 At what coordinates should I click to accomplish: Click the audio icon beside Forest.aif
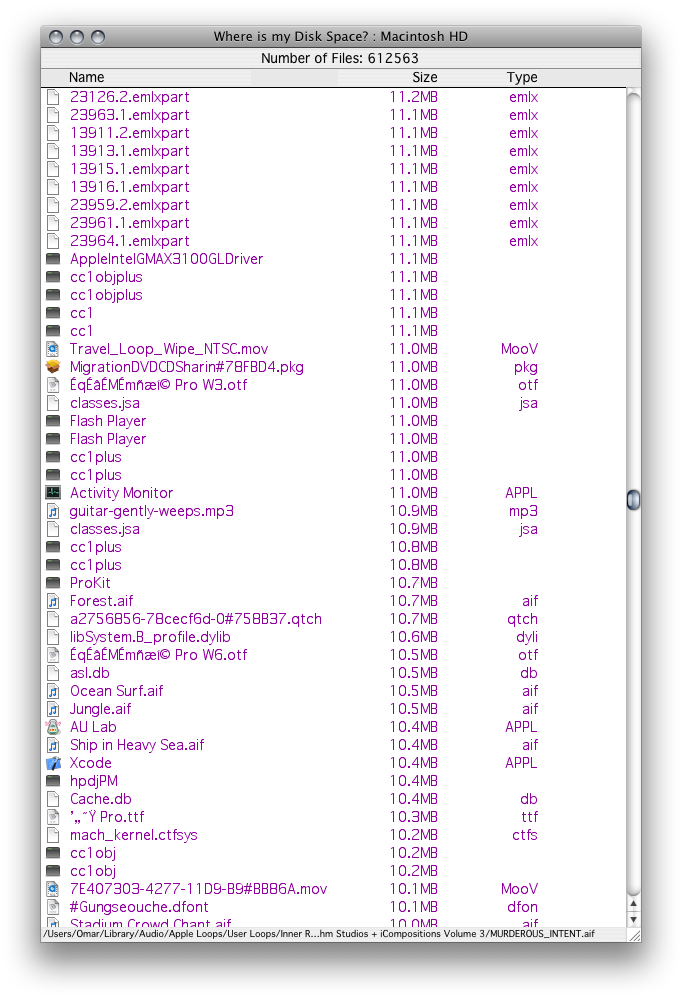(53, 601)
